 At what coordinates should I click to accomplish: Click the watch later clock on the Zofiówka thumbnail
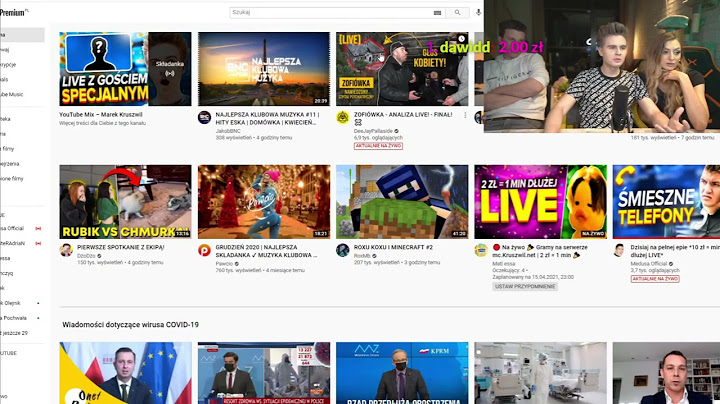(x=461, y=39)
